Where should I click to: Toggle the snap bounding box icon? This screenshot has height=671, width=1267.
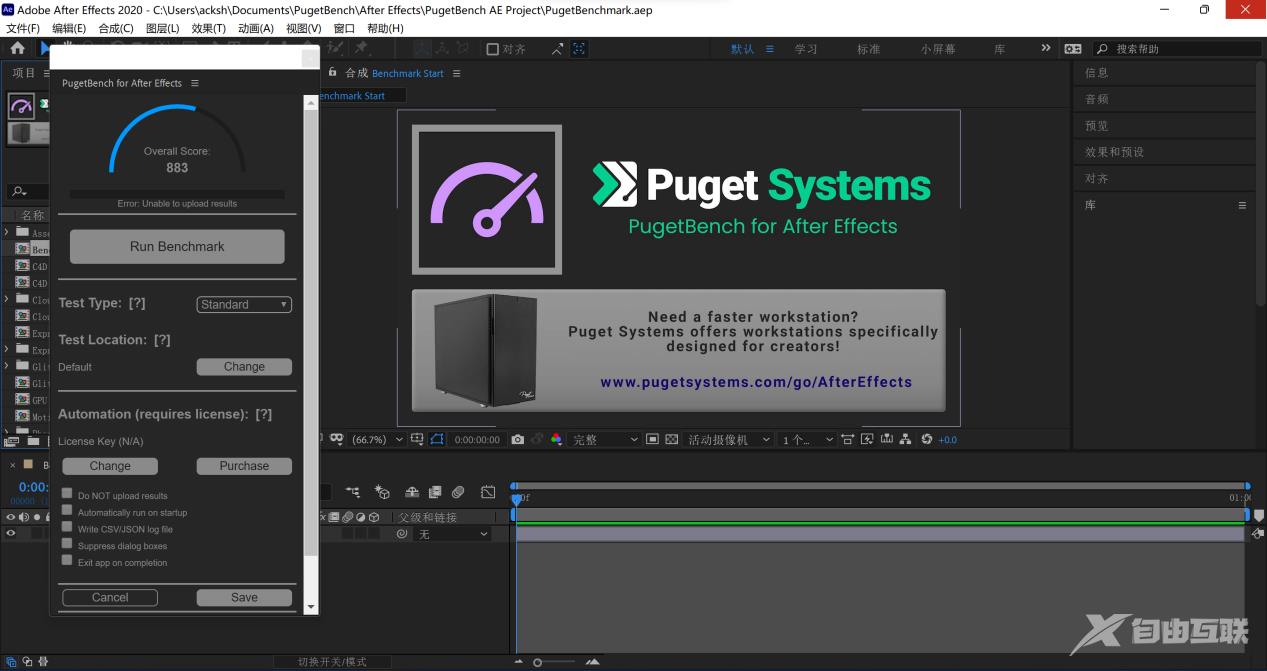(579, 48)
